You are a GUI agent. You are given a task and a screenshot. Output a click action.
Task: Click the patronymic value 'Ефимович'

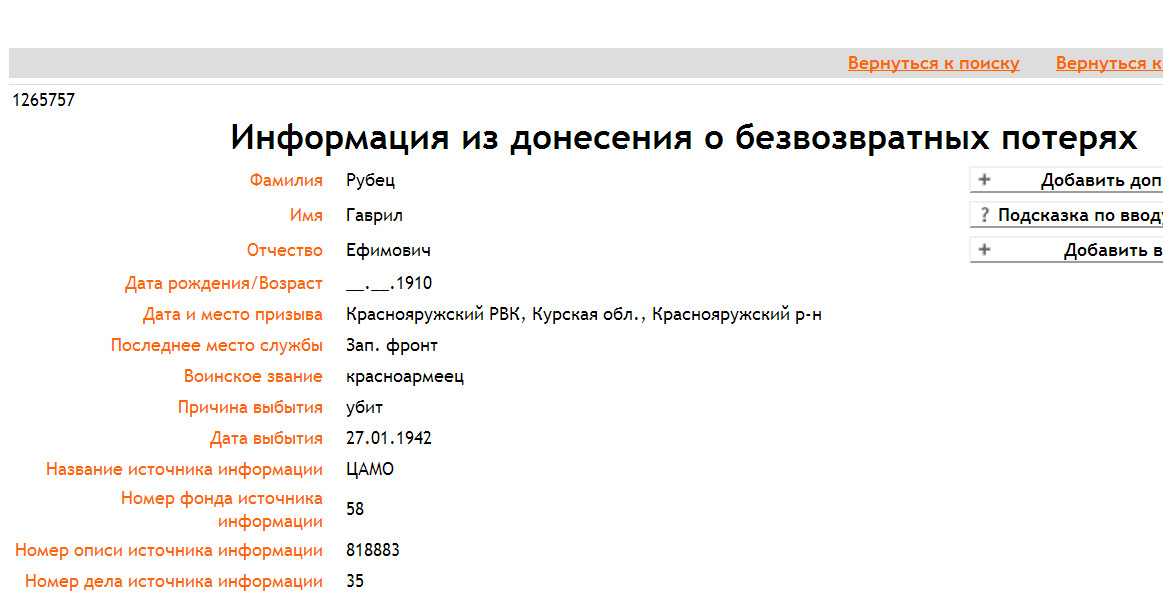coord(388,251)
